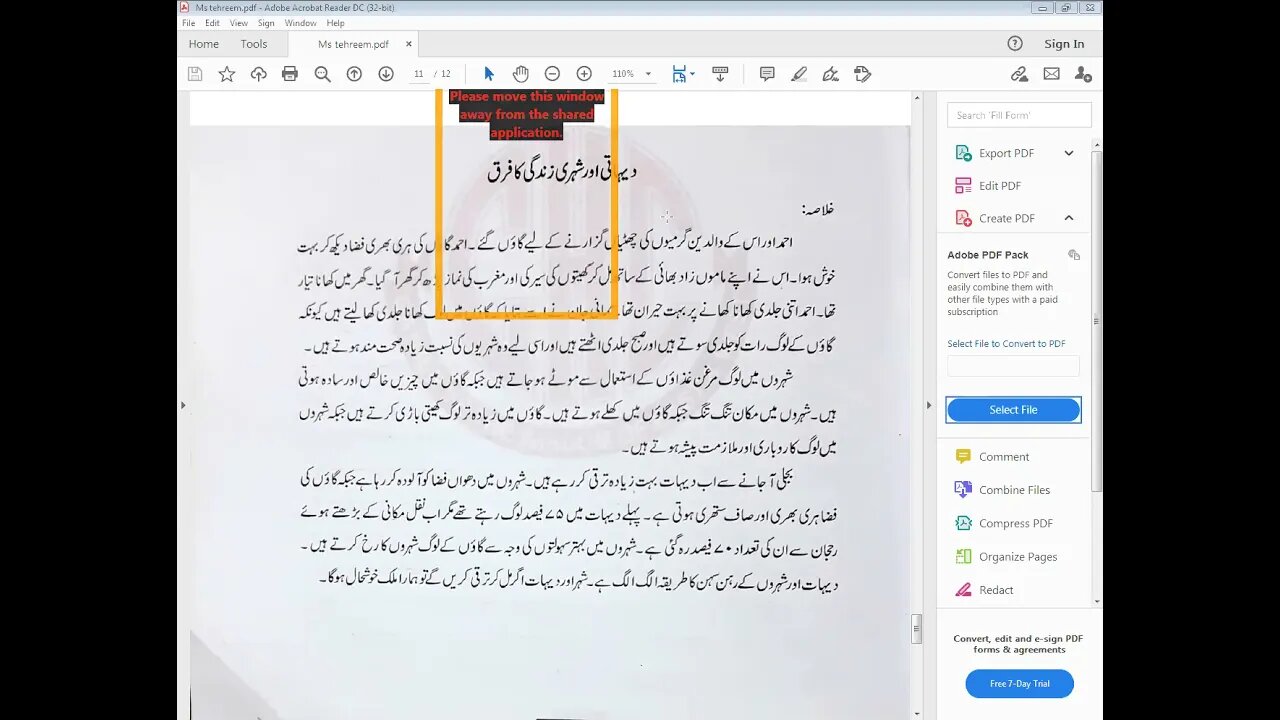Click the empty file field above Select File
The image size is (1280, 720).
pos(1013,366)
